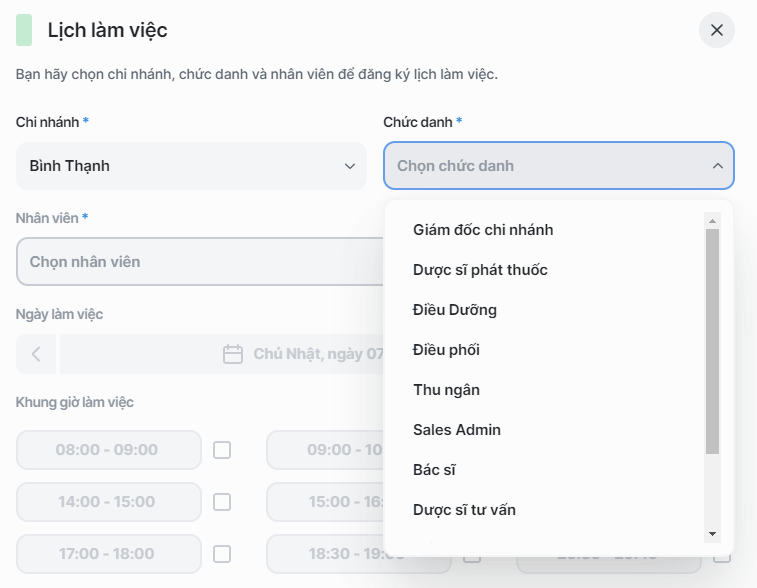The image size is (757, 588).
Task: Click the 14:00 - 15:00 time slot button
Action: coord(108,502)
